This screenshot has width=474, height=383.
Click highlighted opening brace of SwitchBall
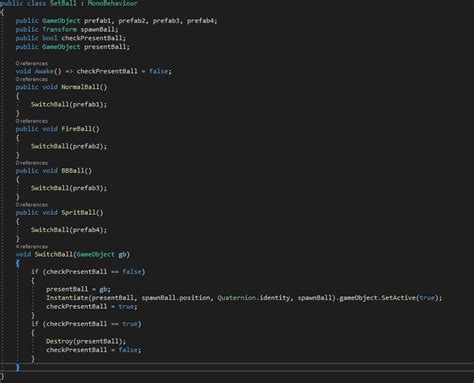18,263
